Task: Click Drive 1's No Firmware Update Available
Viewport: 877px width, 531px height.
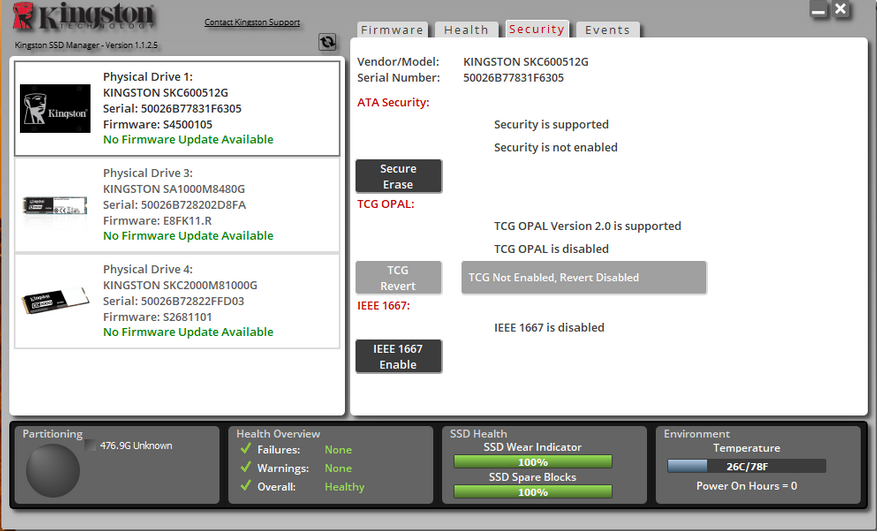Action: 188,139
